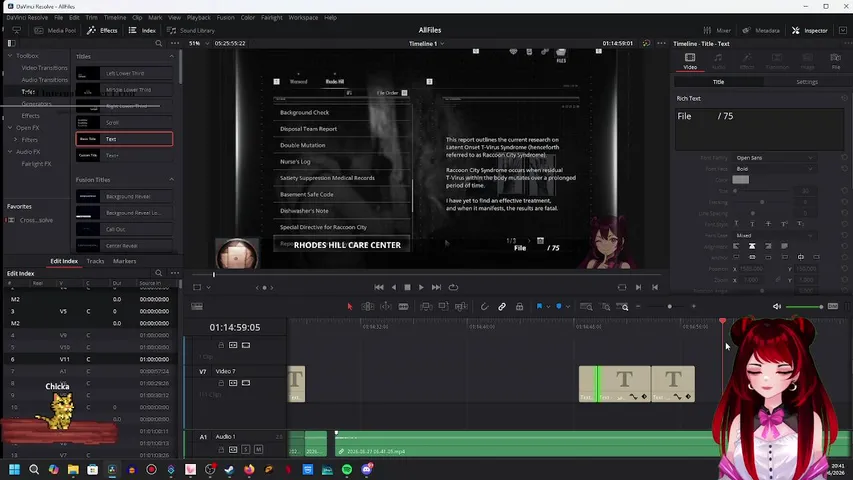Screen dimensions: 853x480
Task: Open the Metadata panel
Action: click(x=761, y=30)
